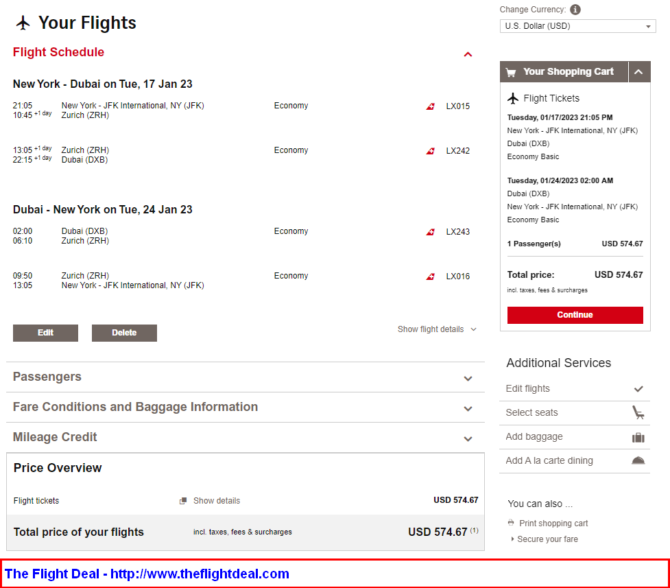Collapse the Flight Schedule section

(468, 54)
